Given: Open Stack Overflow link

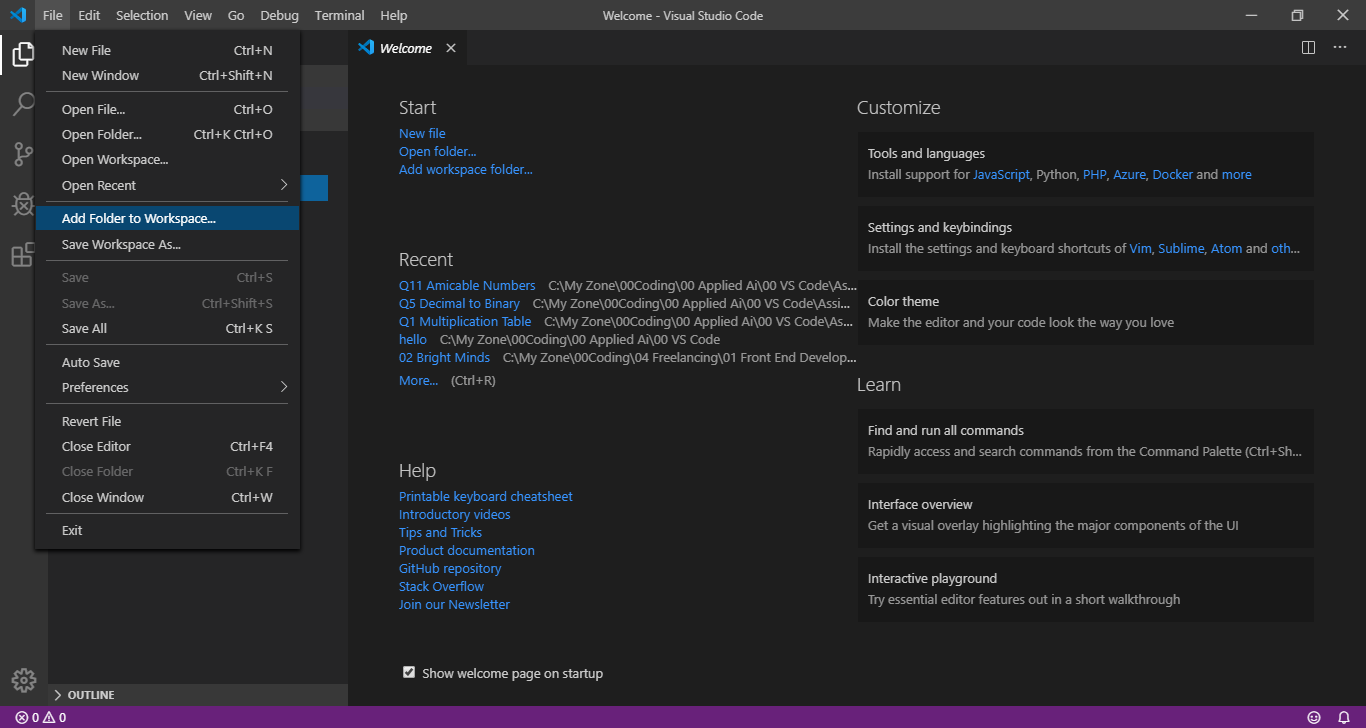Looking at the screenshot, I should point(441,586).
